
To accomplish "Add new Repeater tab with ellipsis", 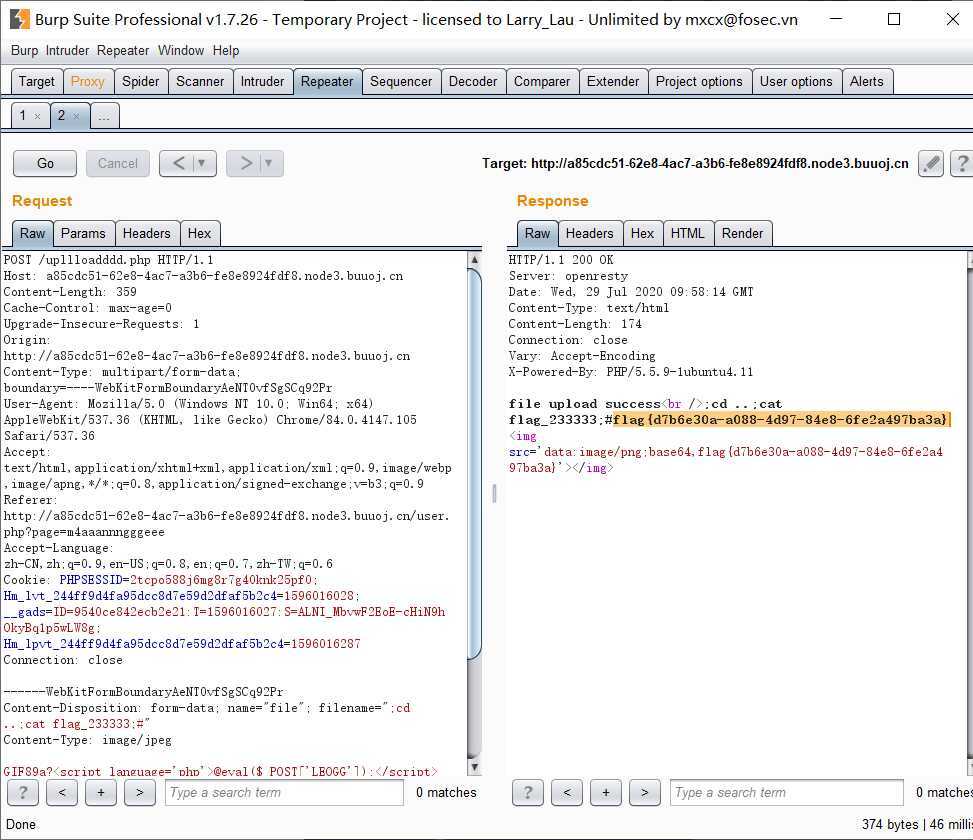I will (104, 116).
